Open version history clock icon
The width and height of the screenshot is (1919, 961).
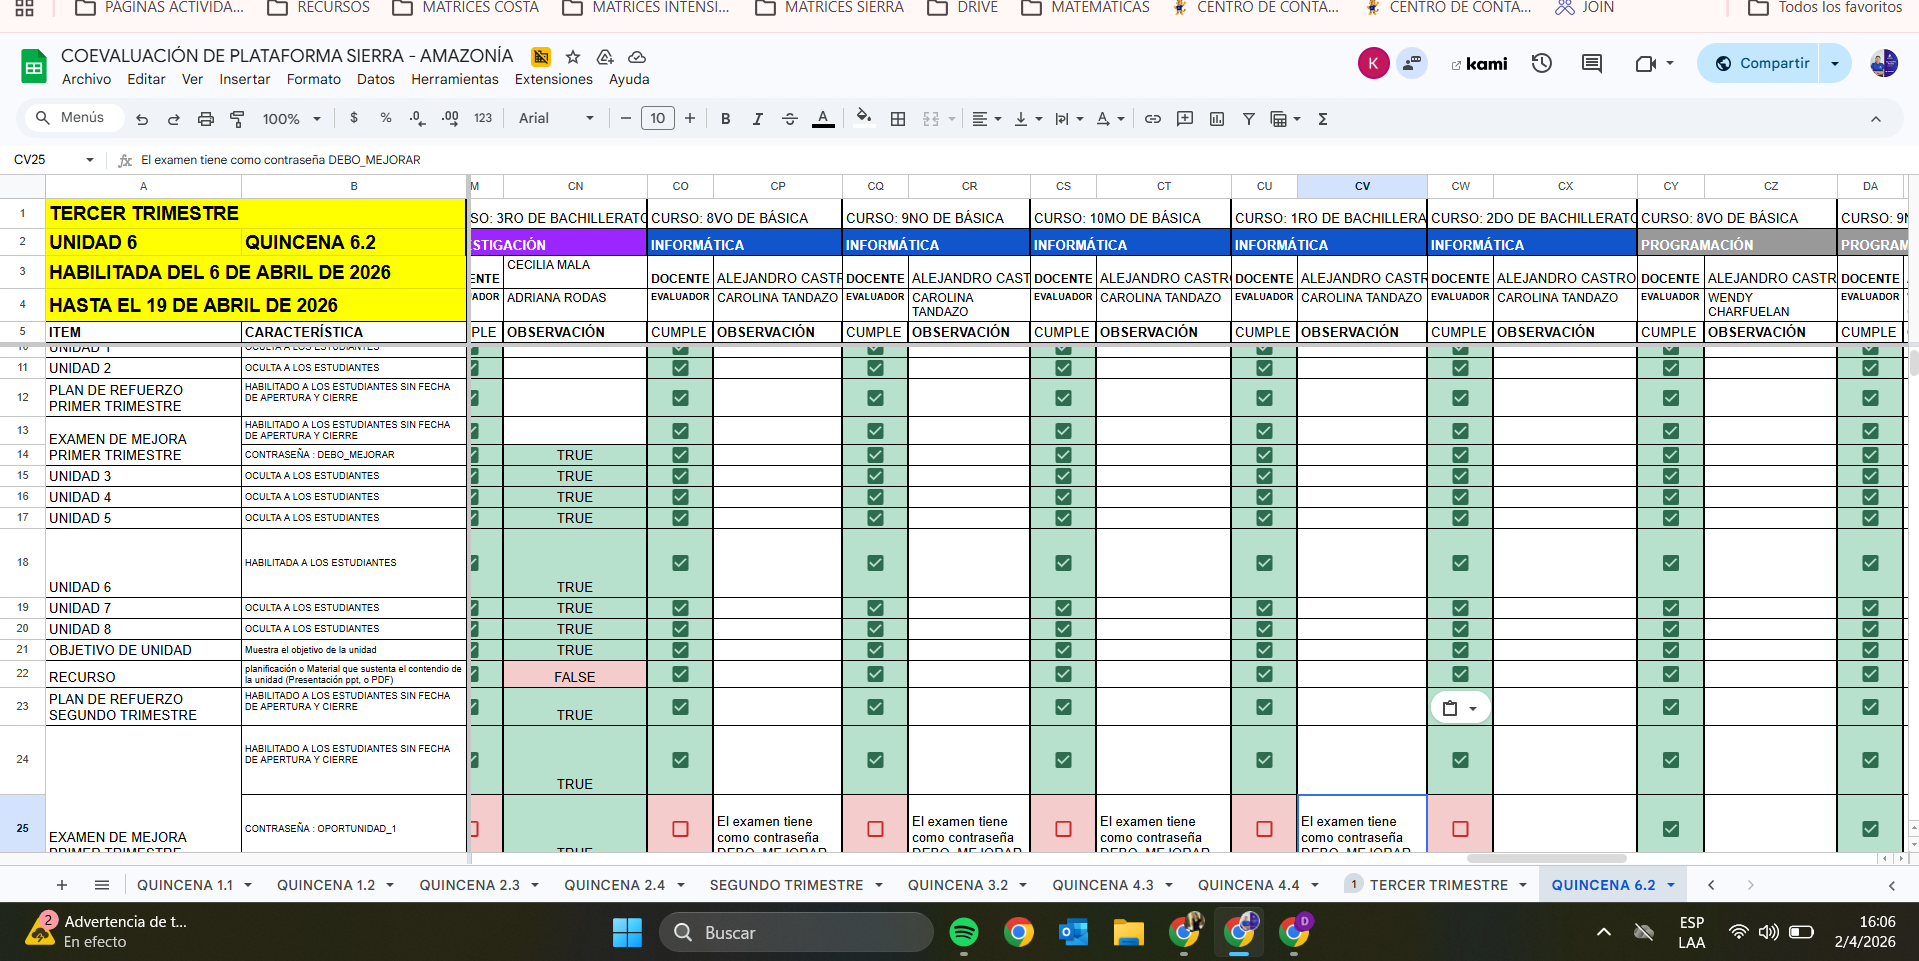click(x=1541, y=64)
